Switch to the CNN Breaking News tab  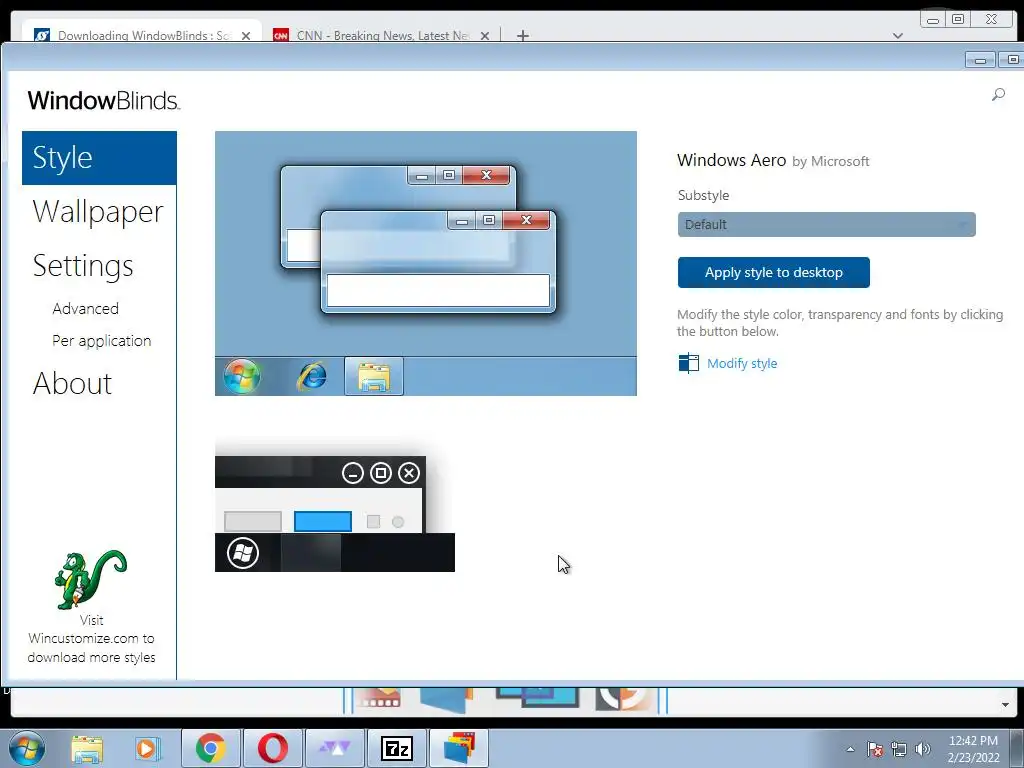click(x=381, y=35)
